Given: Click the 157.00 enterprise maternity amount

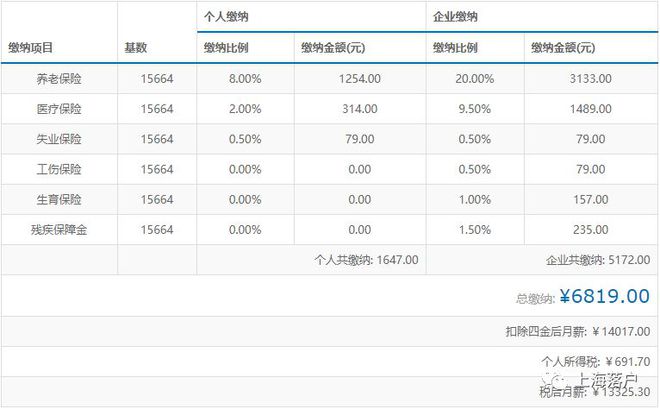Looking at the screenshot, I should coord(591,199).
